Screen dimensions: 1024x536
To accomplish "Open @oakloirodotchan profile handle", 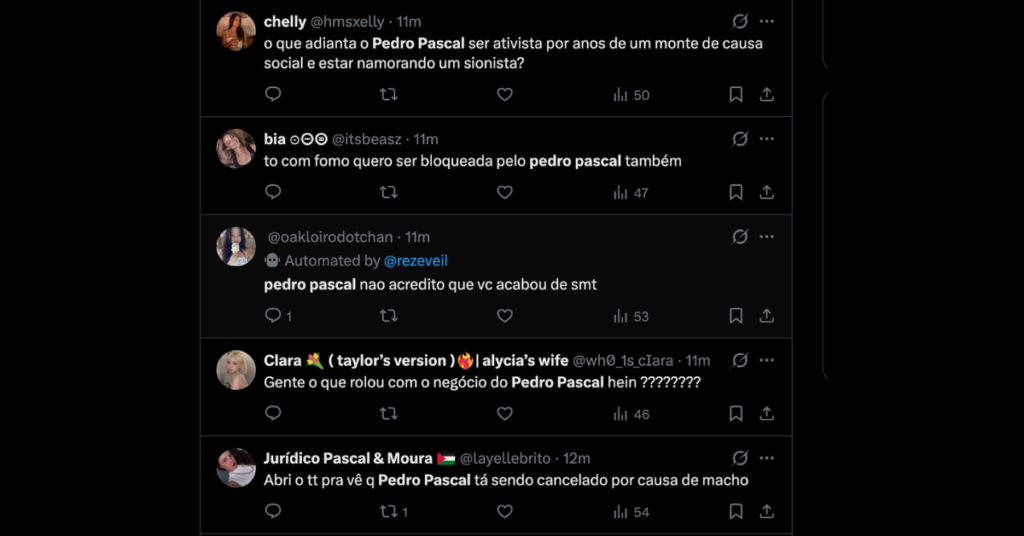I will click(x=330, y=237).
